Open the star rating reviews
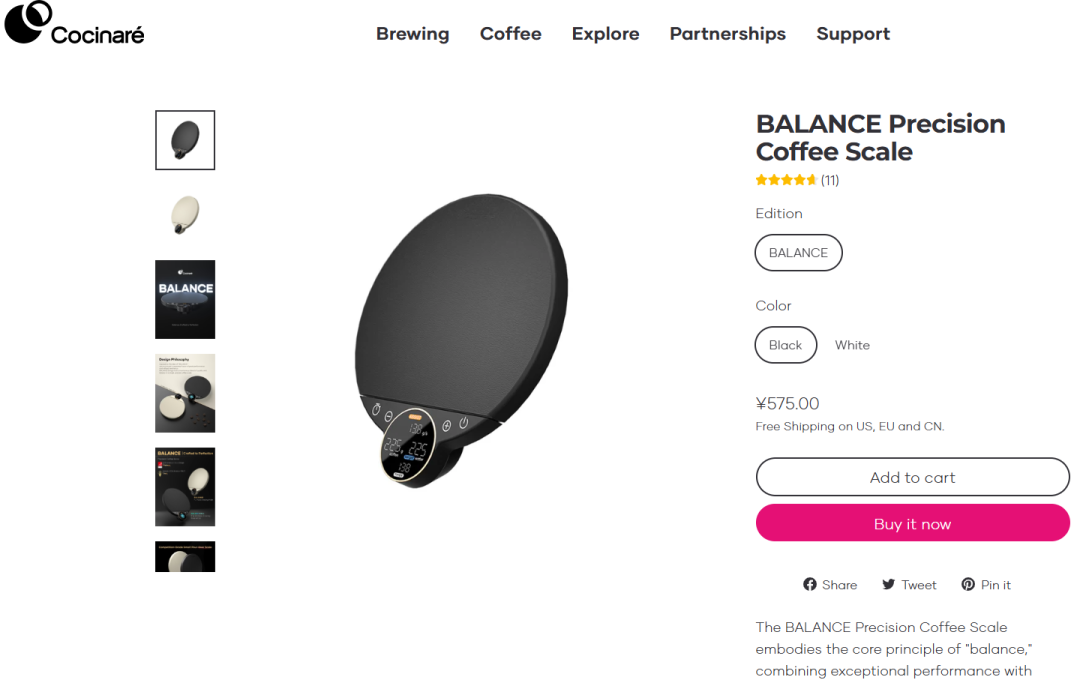This screenshot has width=1080, height=680. pos(797,180)
